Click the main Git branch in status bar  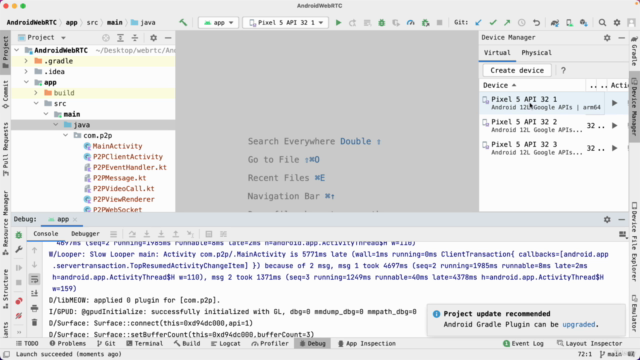(x=611, y=354)
